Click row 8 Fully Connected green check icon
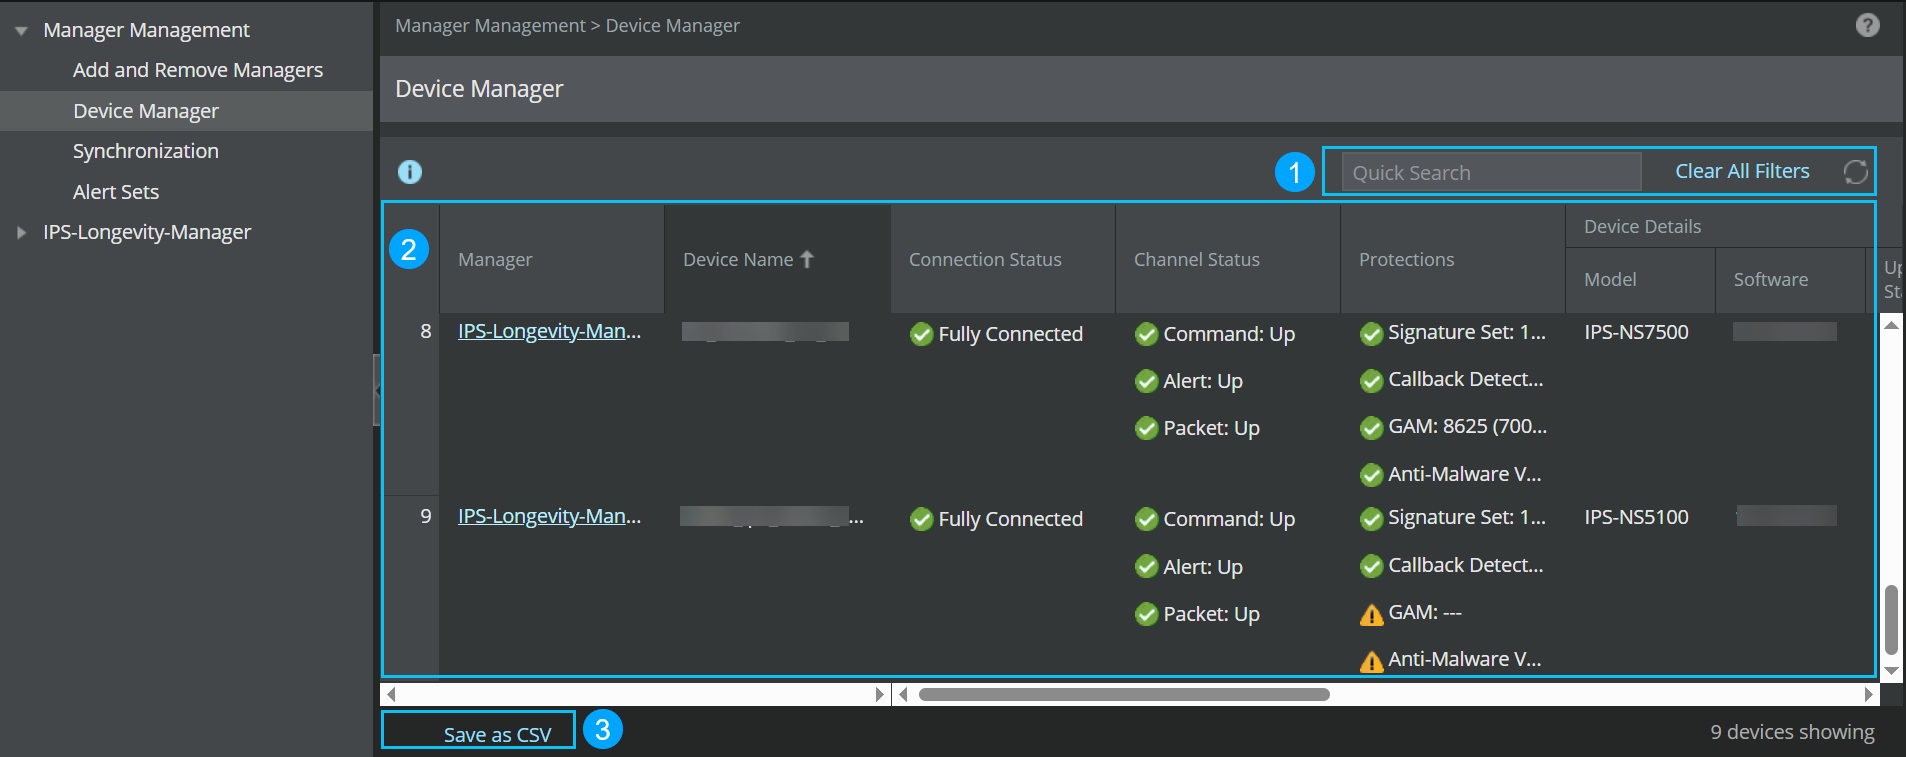This screenshot has width=1906, height=757. tap(921, 334)
